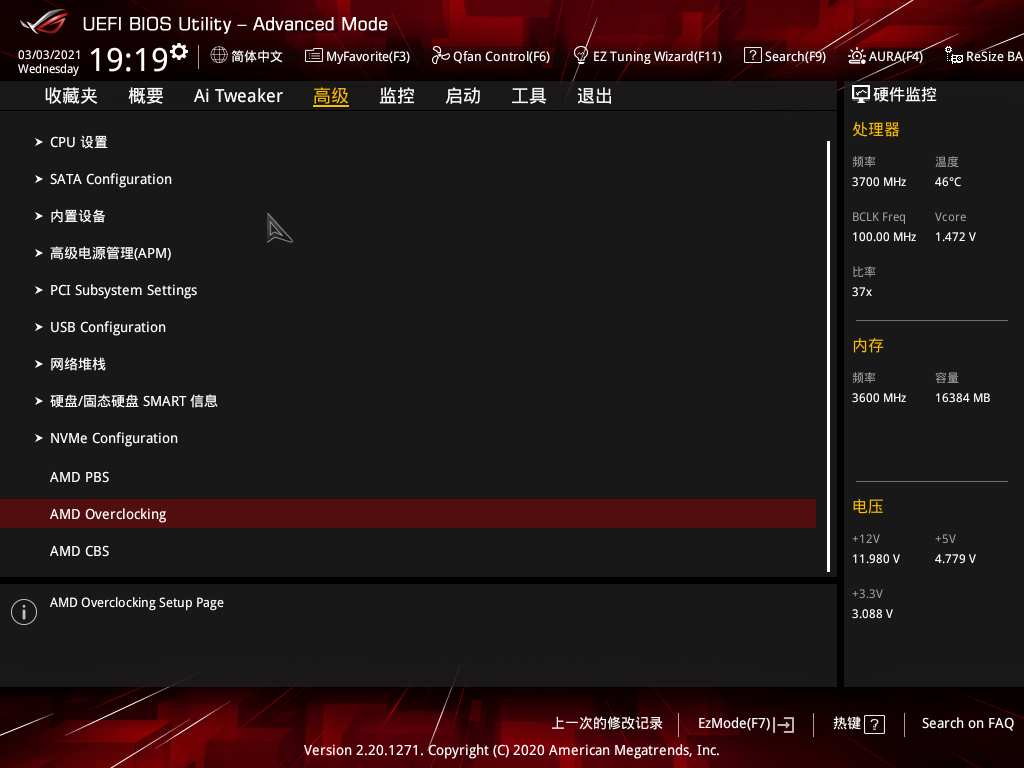Open the 启动 boot menu tab
Image resolution: width=1024 pixels, height=768 pixels.
(462, 95)
